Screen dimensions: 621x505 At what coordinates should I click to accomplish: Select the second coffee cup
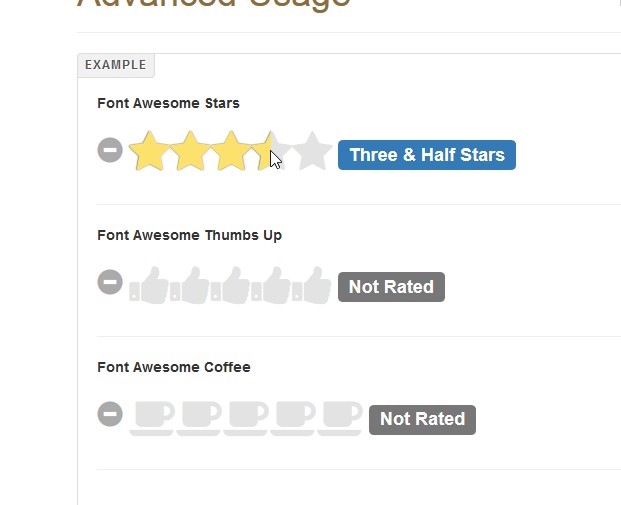tap(199, 418)
